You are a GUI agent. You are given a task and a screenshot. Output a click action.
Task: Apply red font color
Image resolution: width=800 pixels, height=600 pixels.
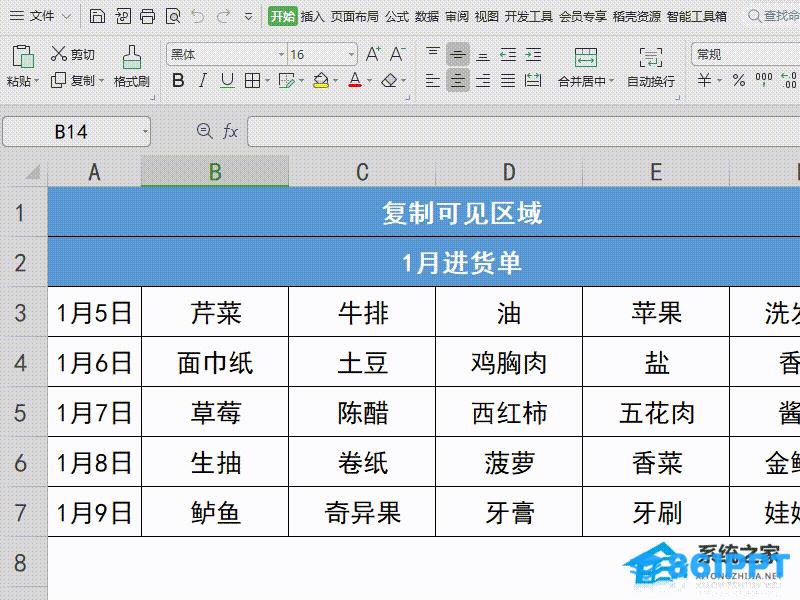(355, 80)
